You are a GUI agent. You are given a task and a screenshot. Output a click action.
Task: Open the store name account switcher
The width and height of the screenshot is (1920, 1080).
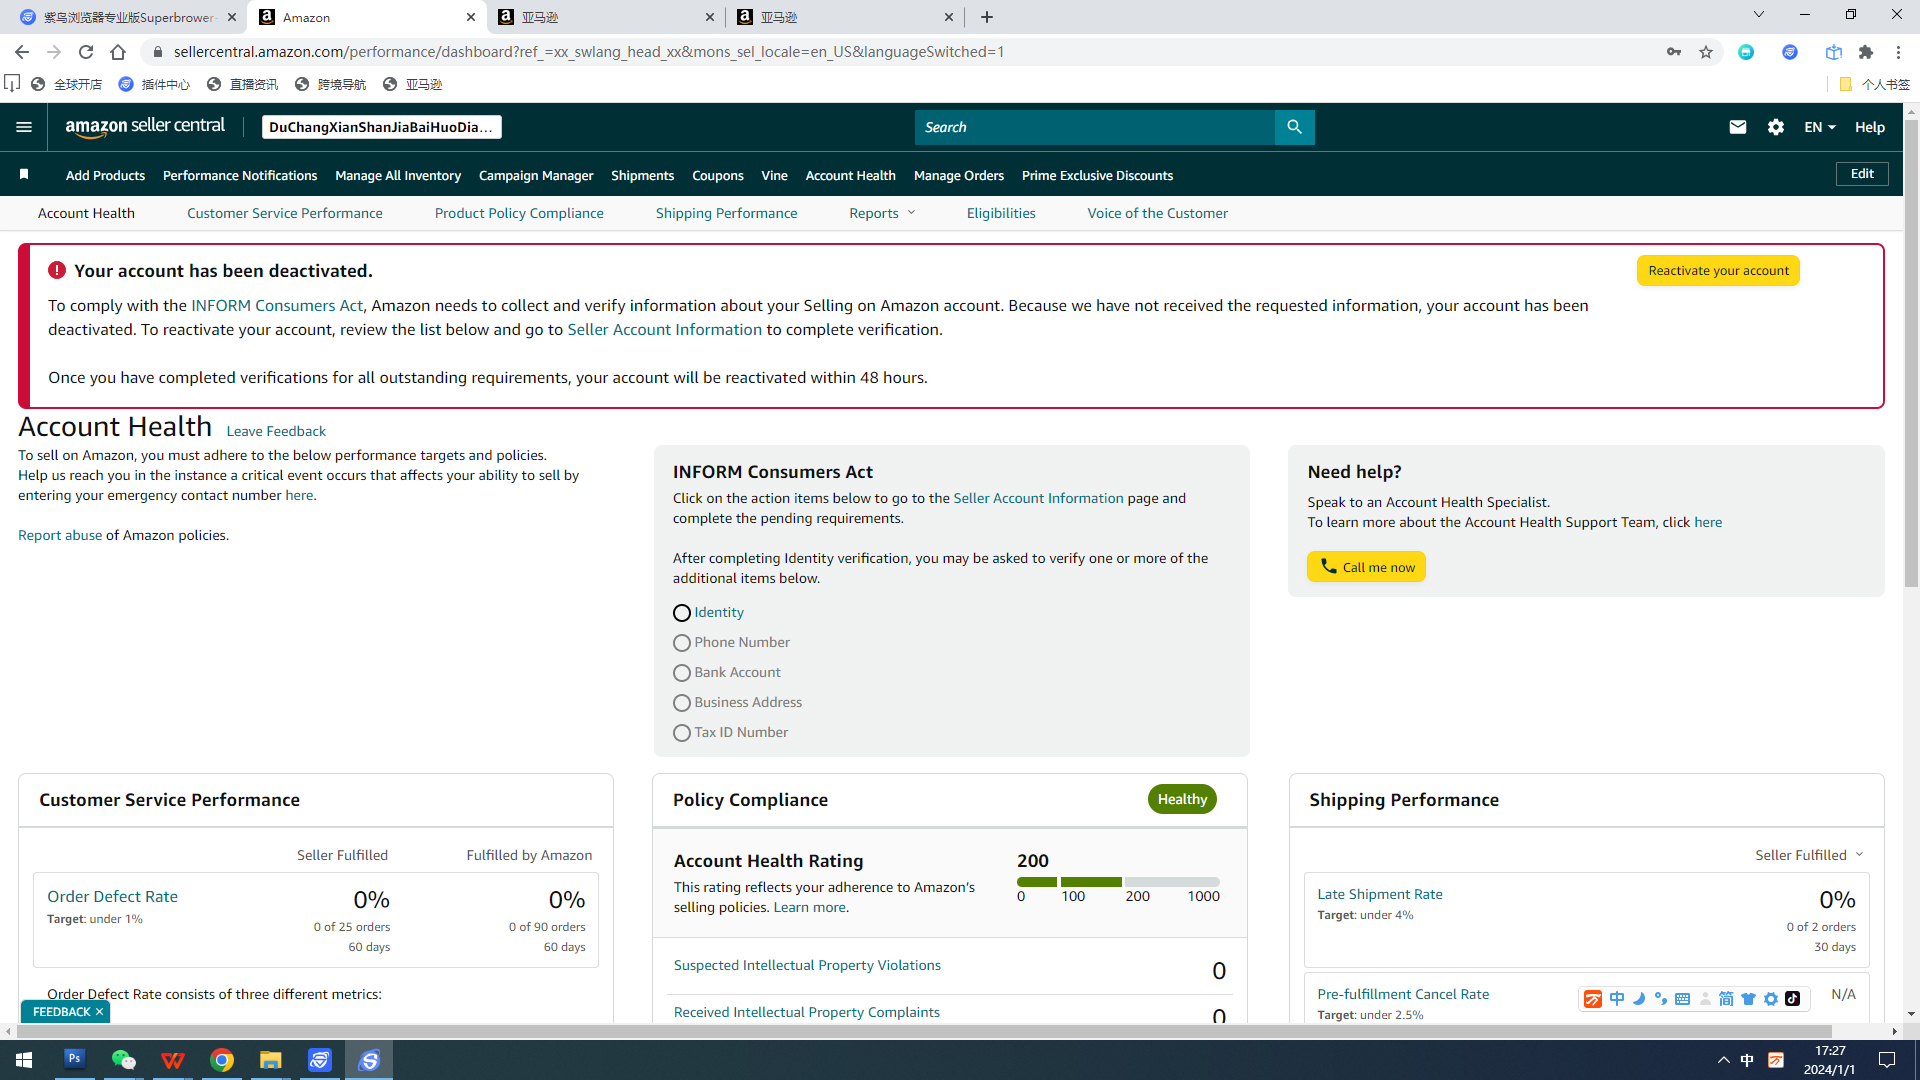coord(382,127)
